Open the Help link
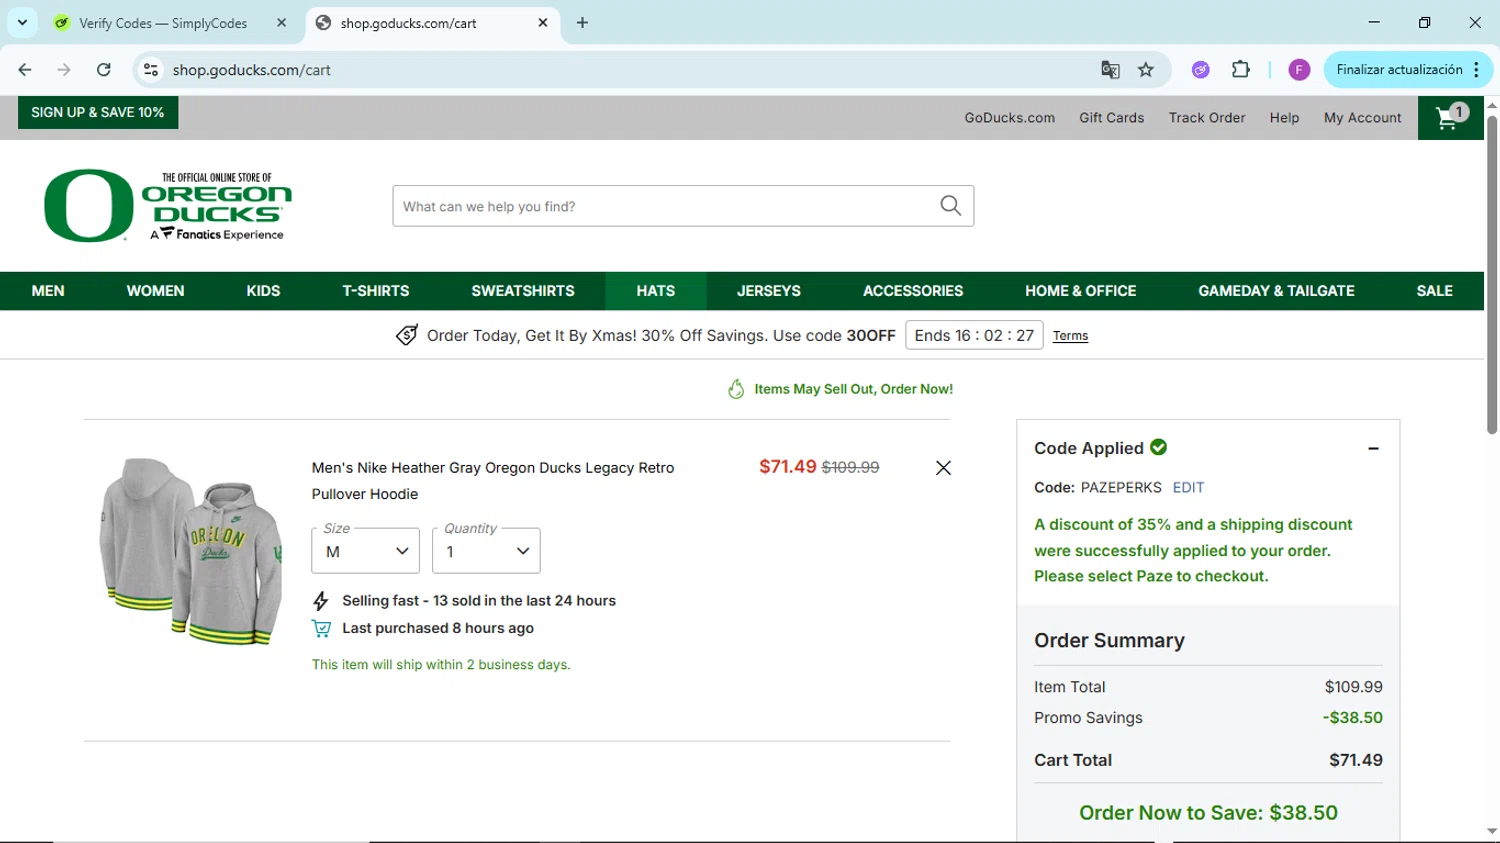1500x843 pixels. [x=1285, y=118]
